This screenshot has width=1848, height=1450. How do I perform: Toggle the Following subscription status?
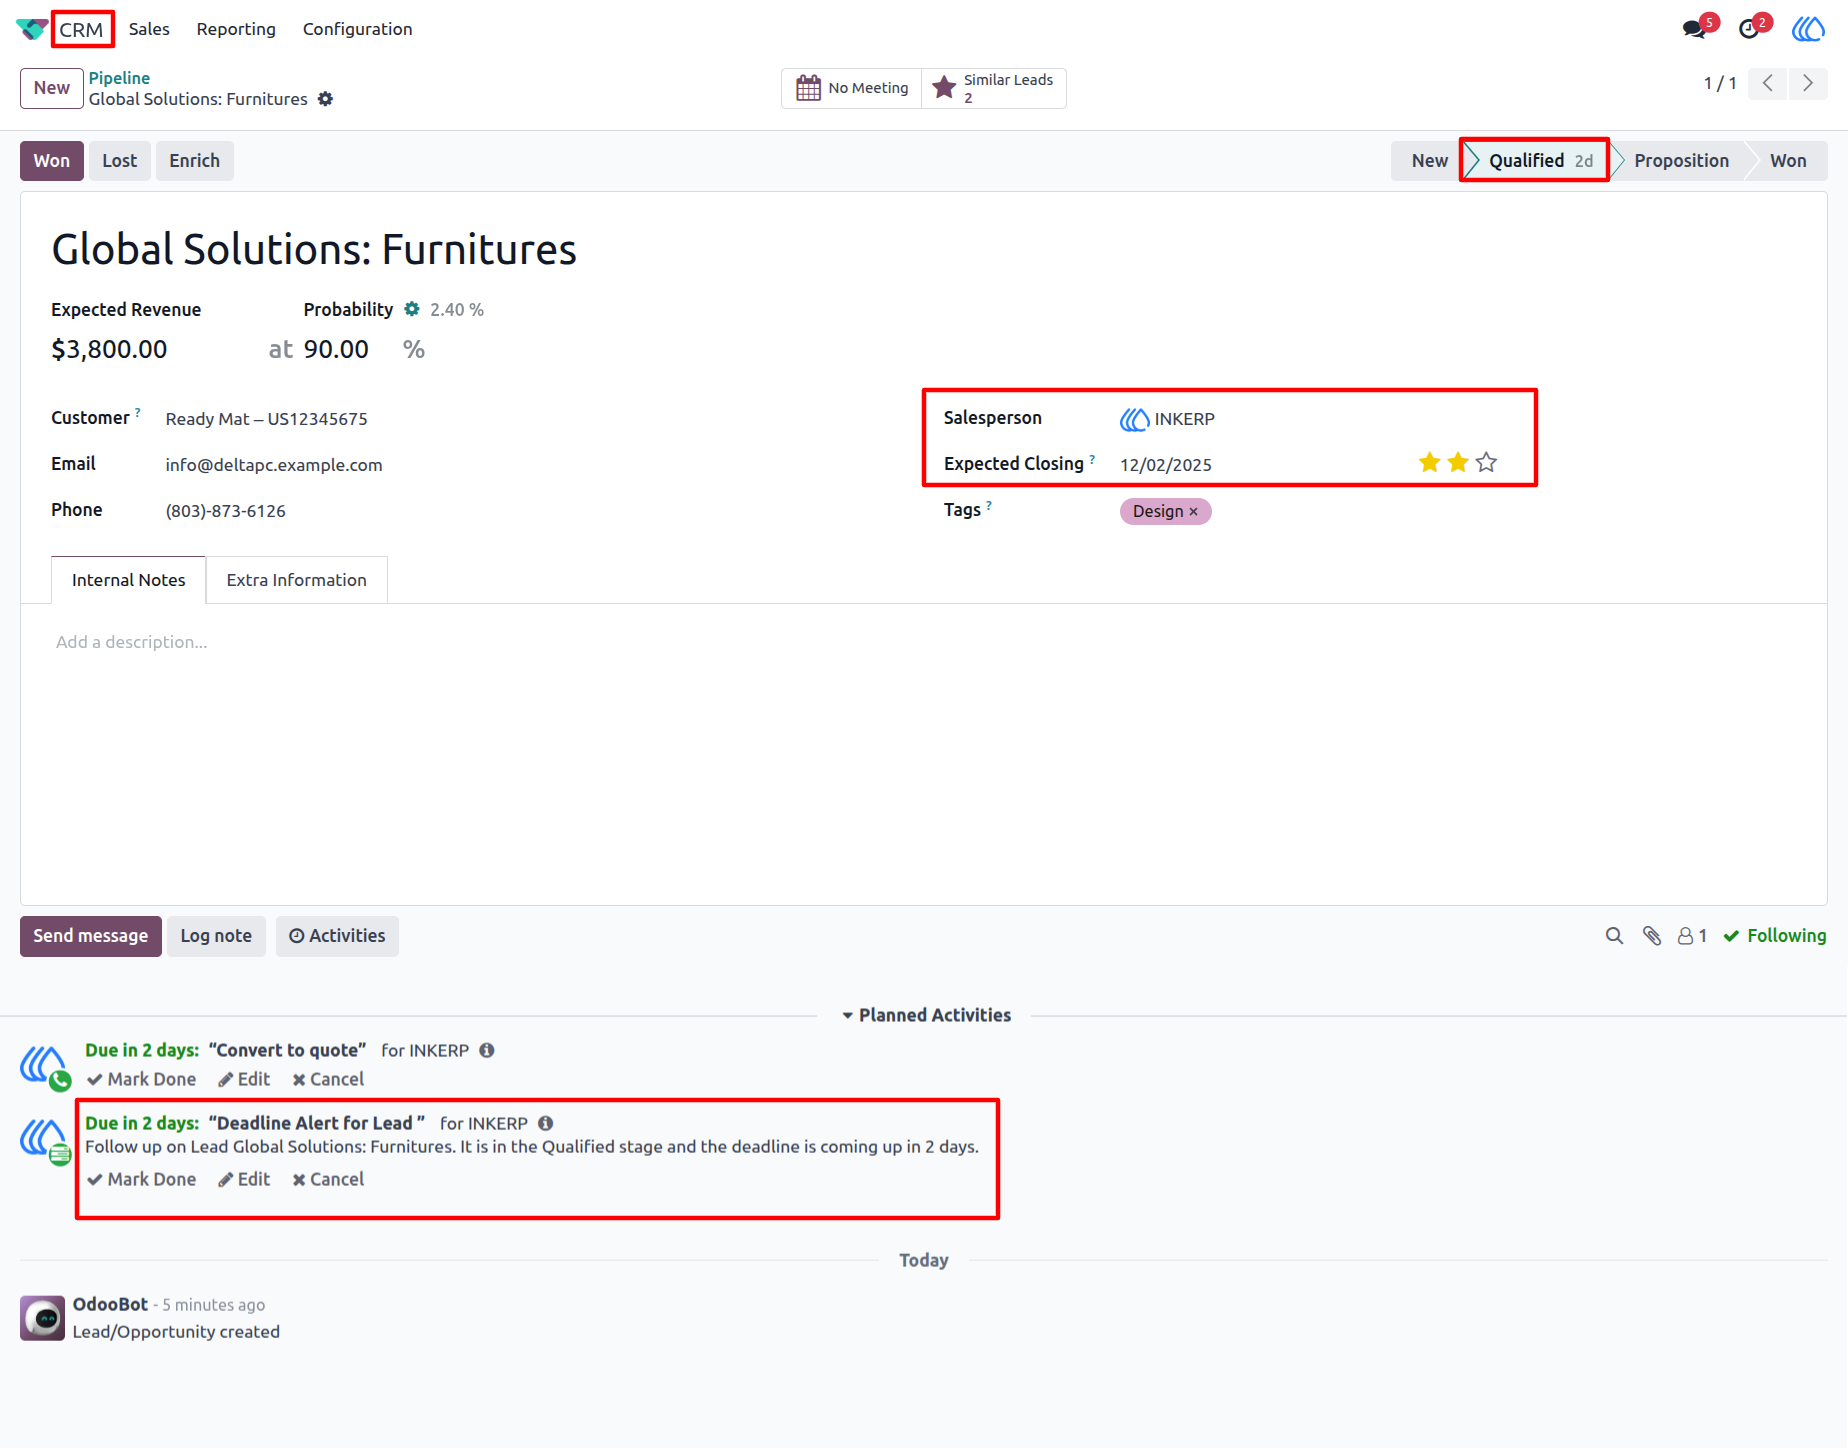point(1775,936)
